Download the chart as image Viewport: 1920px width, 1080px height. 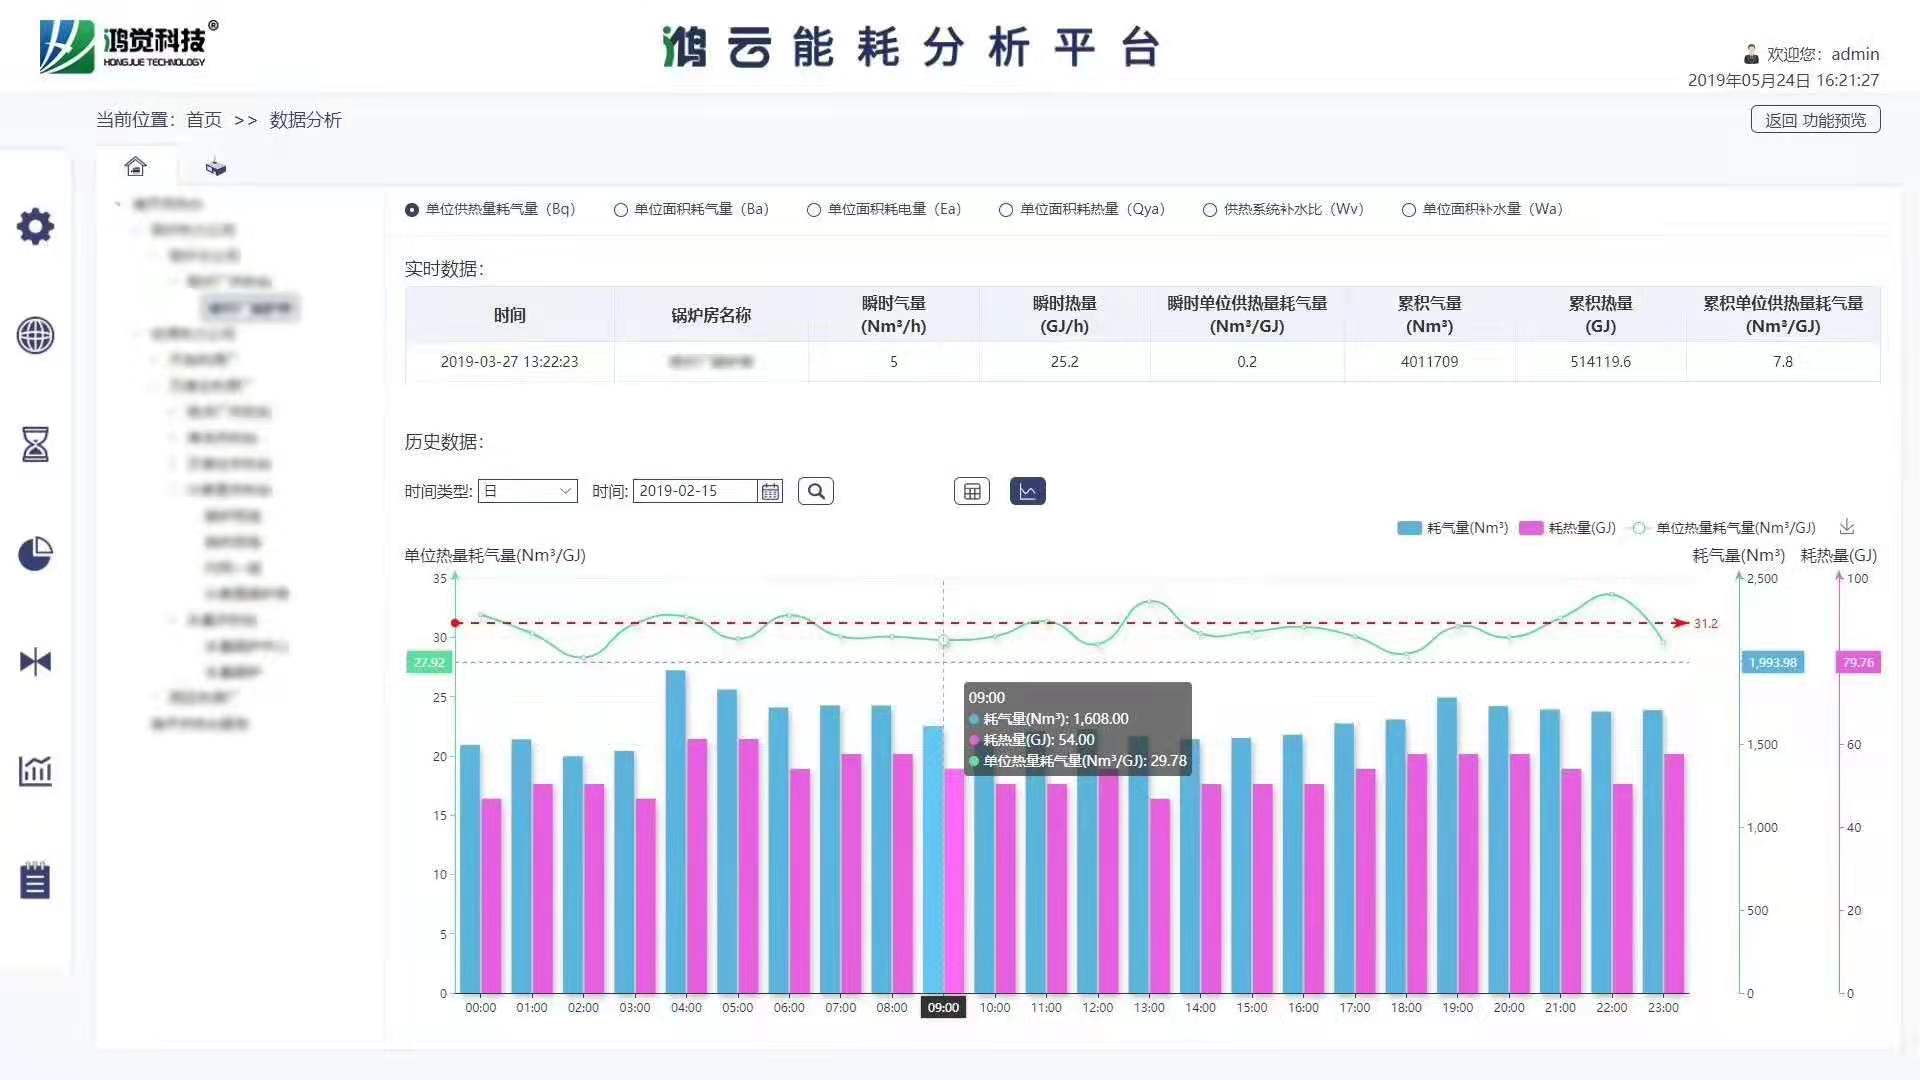point(1847,526)
